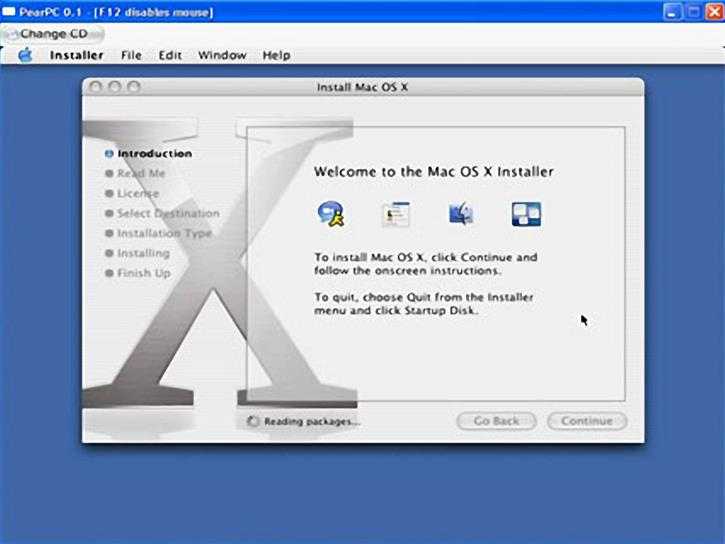The image size is (725, 544).
Task: Open the Installer menu
Action: tap(77, 55)
